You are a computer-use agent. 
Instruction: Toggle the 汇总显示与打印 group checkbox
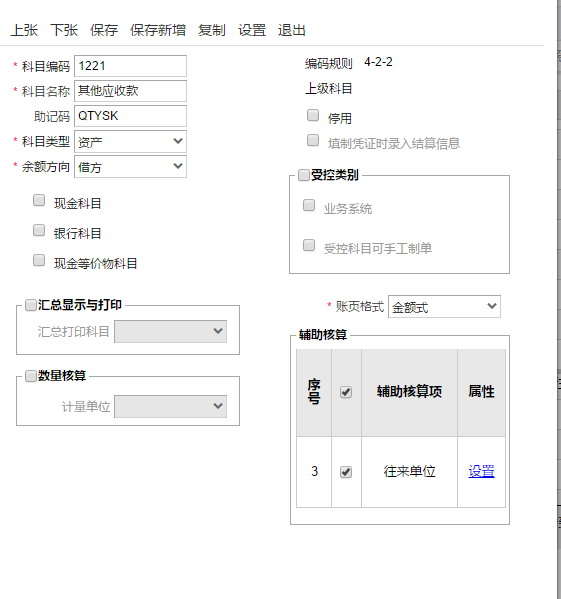tap(31, 305)
